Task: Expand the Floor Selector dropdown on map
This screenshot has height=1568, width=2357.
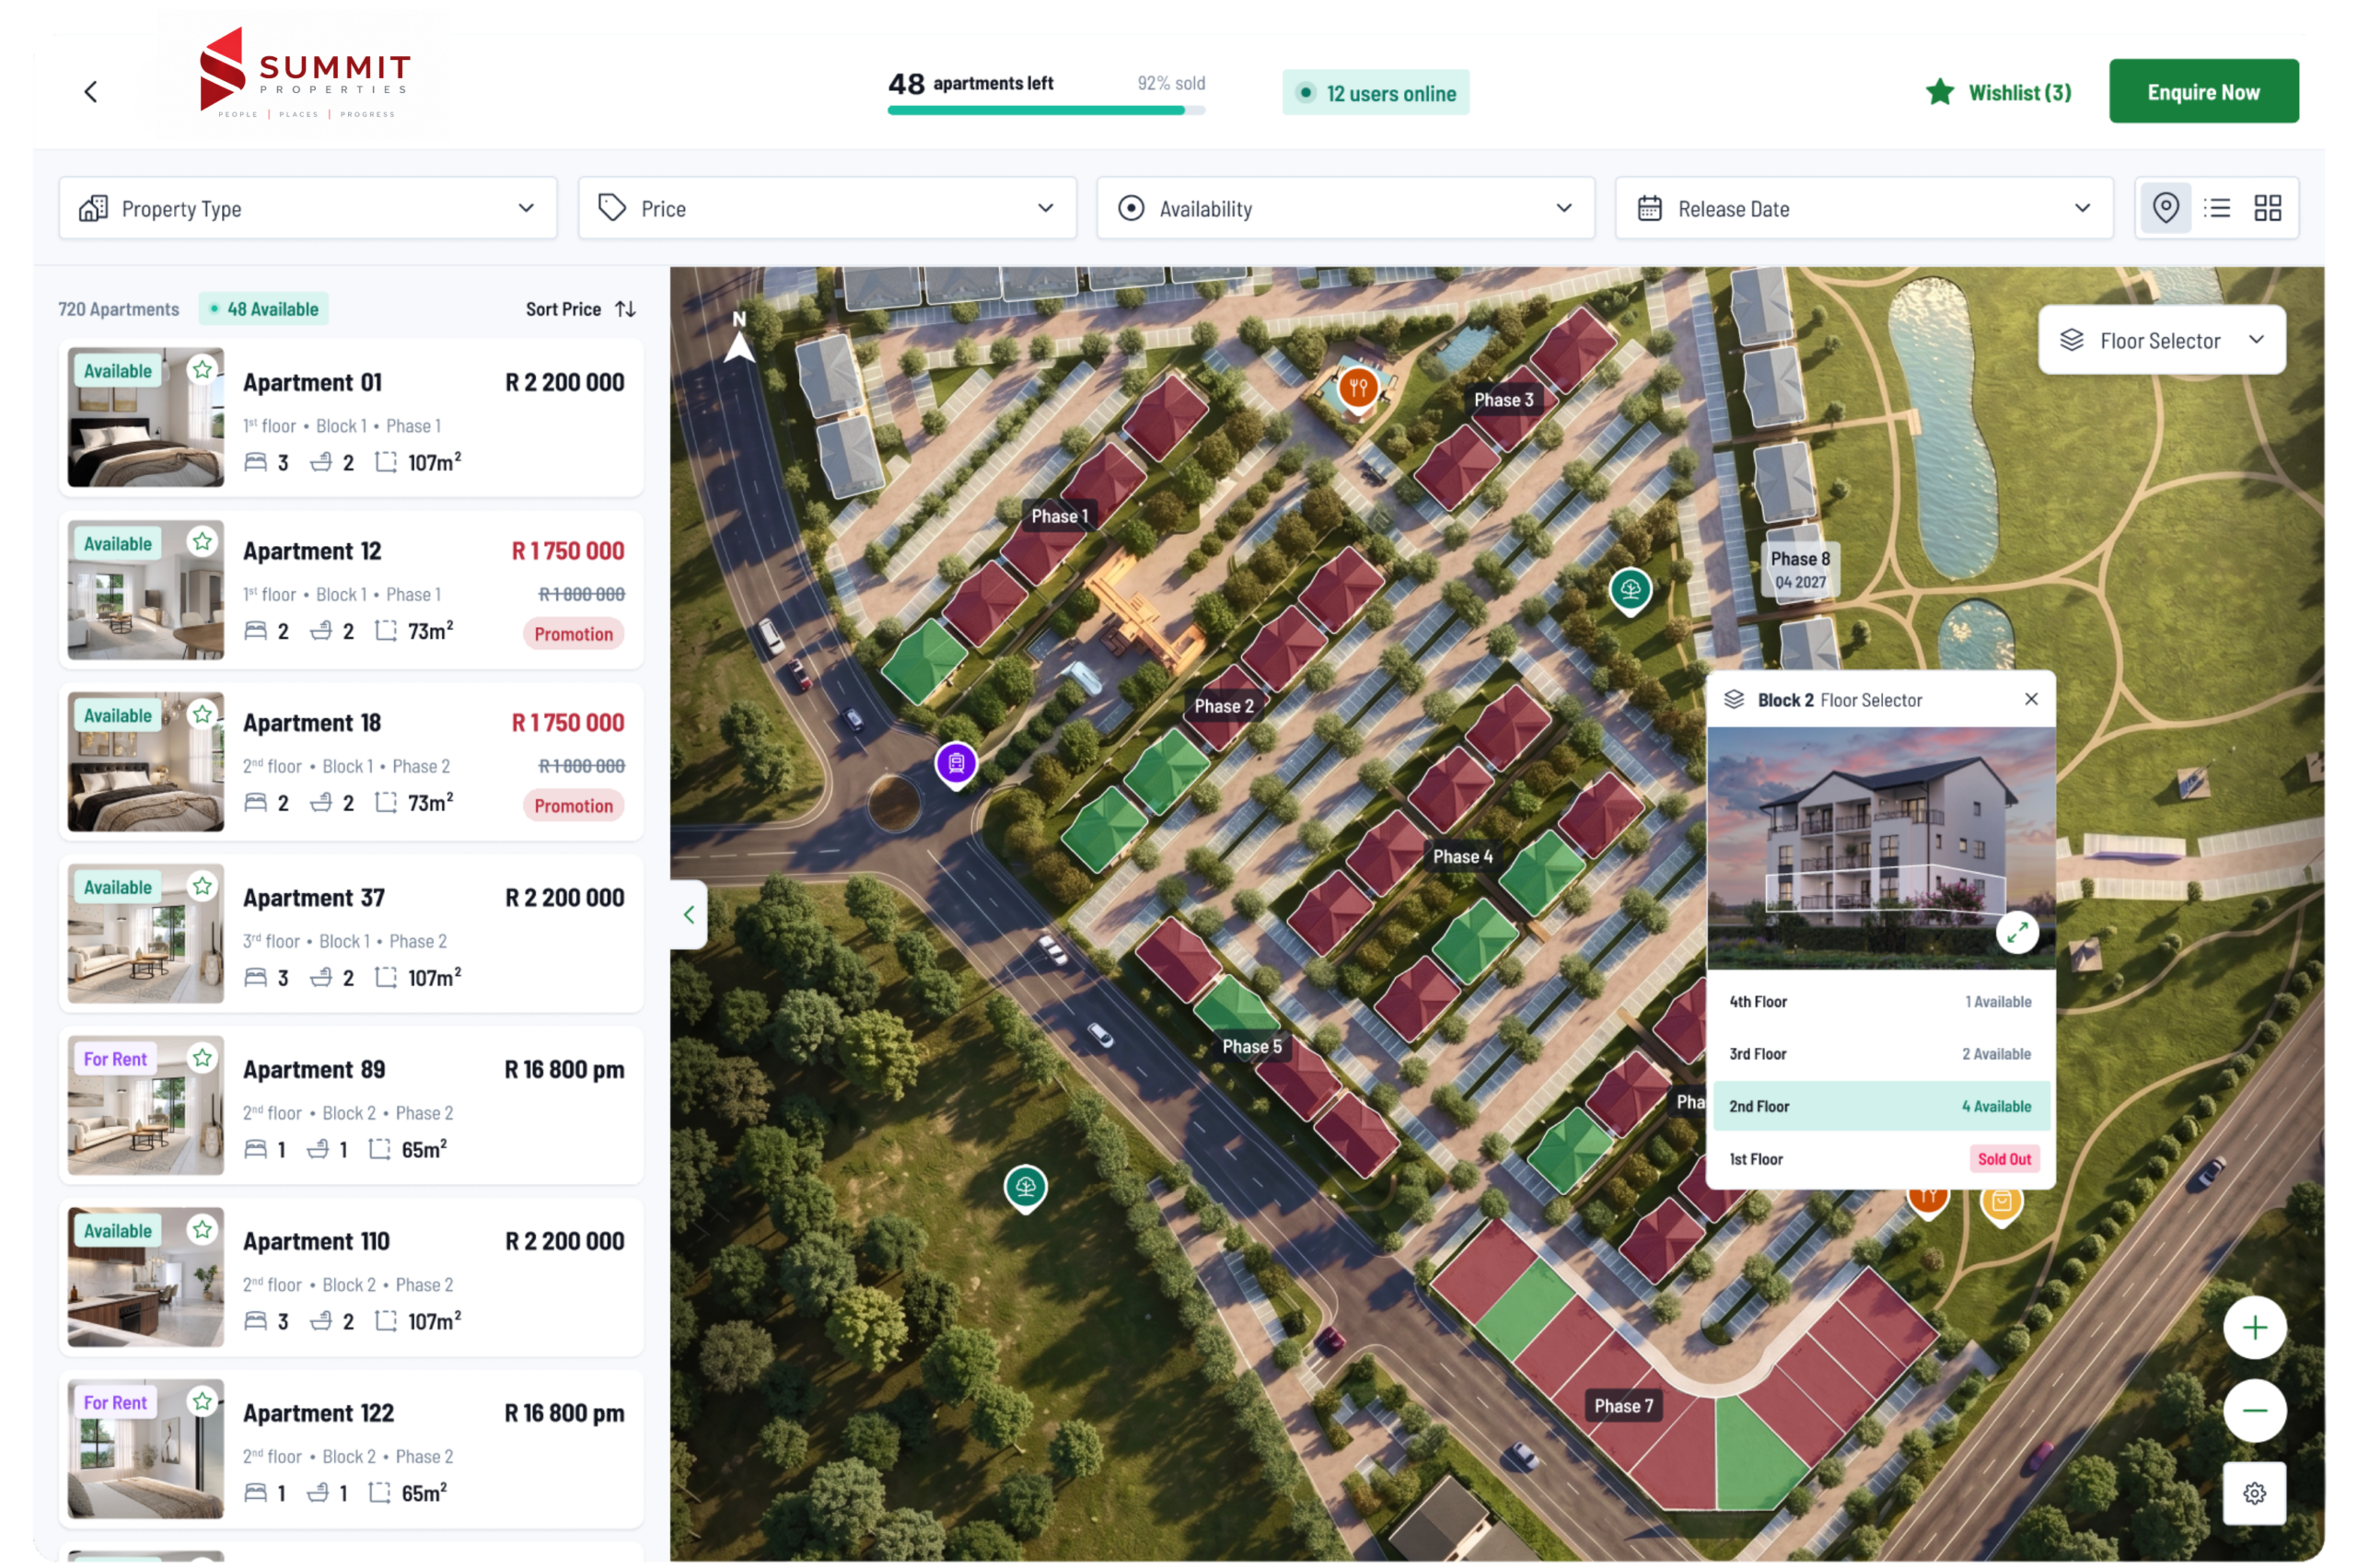Action: pos(2161,341)
